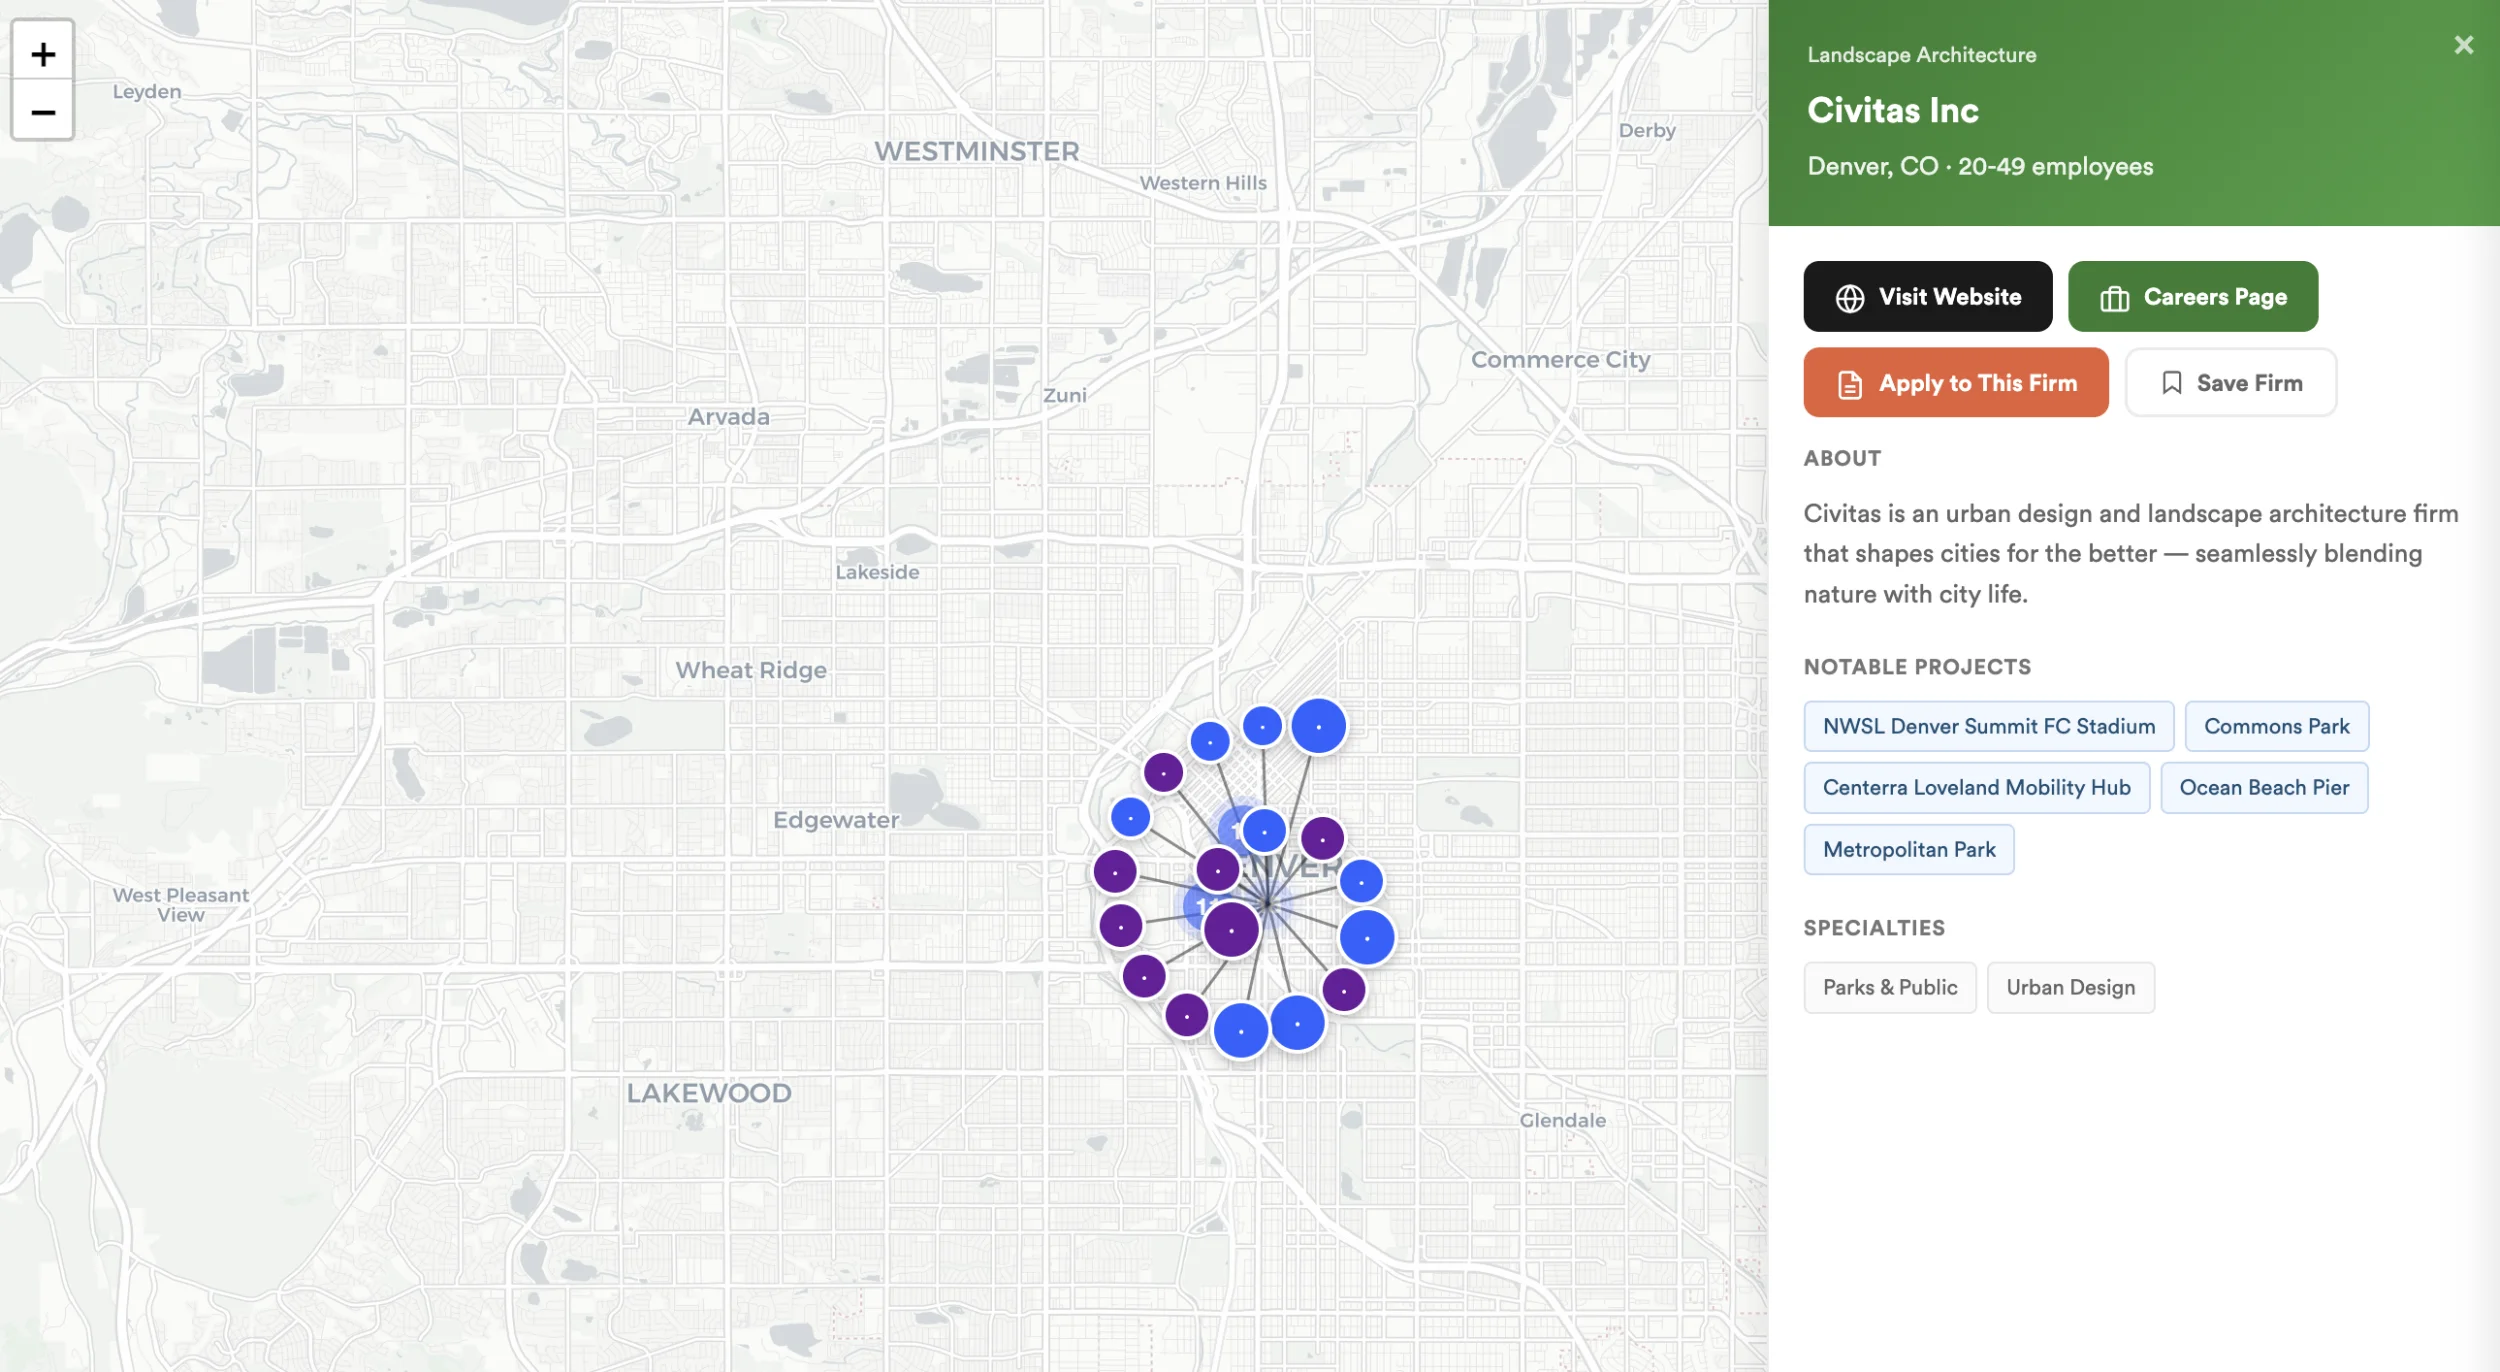The height and width of the screenshot is (1372, 2500).
Task: Select the NWSL Denver Summit FC Stadium tag
Action: coord(1989,727)
